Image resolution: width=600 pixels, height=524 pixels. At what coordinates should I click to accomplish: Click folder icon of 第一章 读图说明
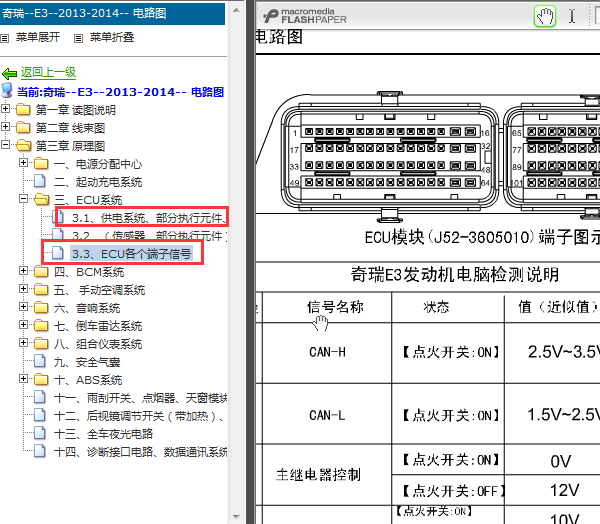[x=23, y=110]
